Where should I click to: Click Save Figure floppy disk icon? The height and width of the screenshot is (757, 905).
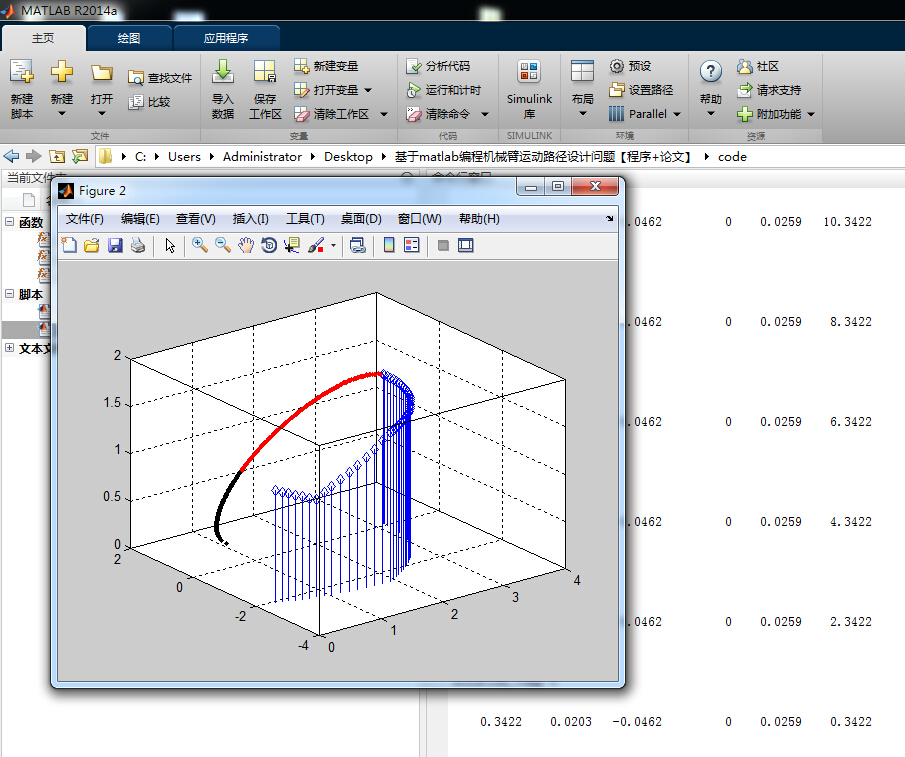[x=115, y=246]
